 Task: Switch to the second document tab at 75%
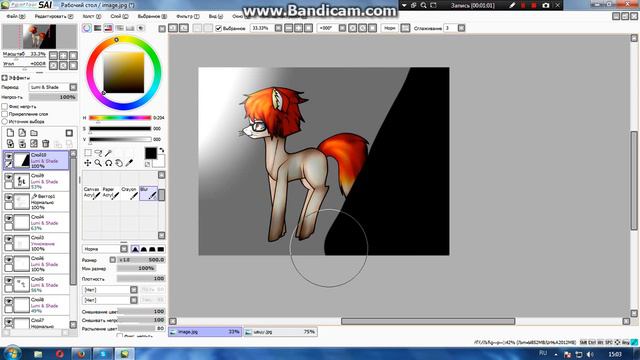pos(280,332)
